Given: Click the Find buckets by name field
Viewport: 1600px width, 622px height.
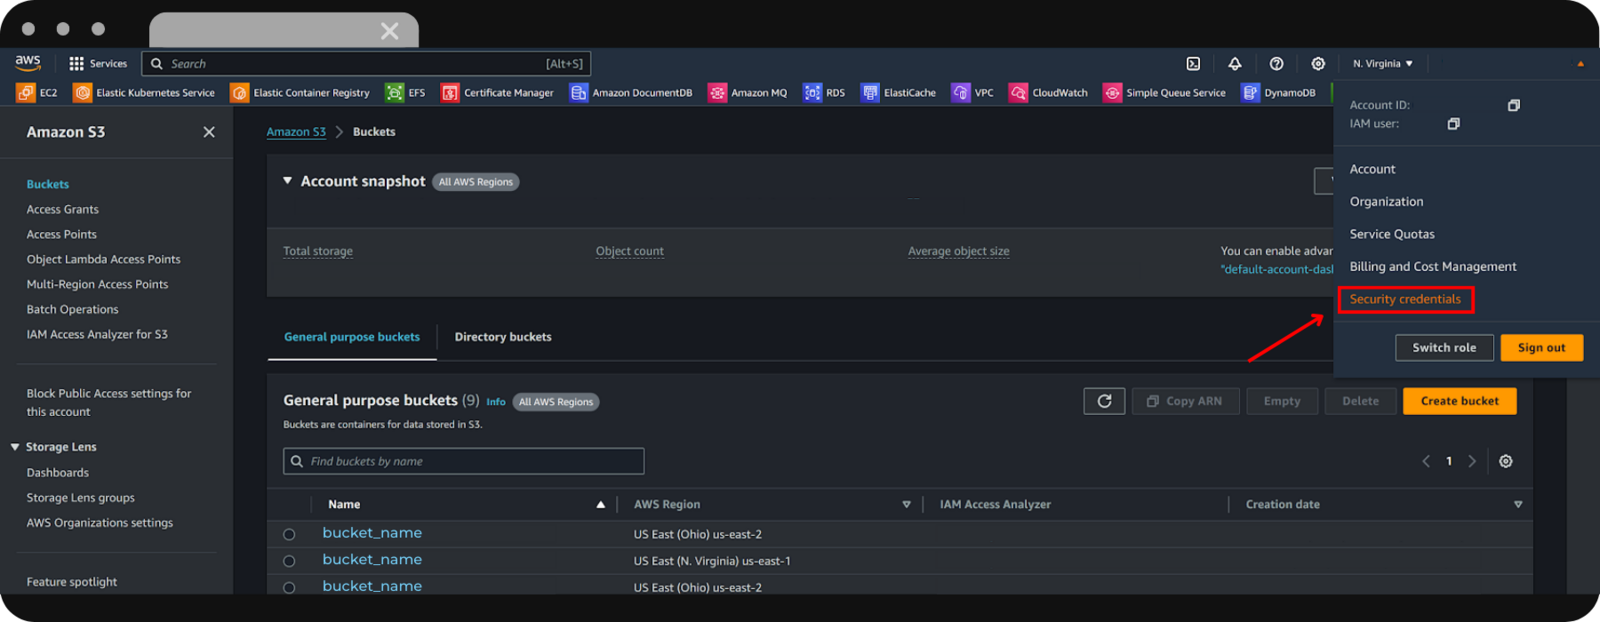Looking at the screenshot, I should coord(464,461).
